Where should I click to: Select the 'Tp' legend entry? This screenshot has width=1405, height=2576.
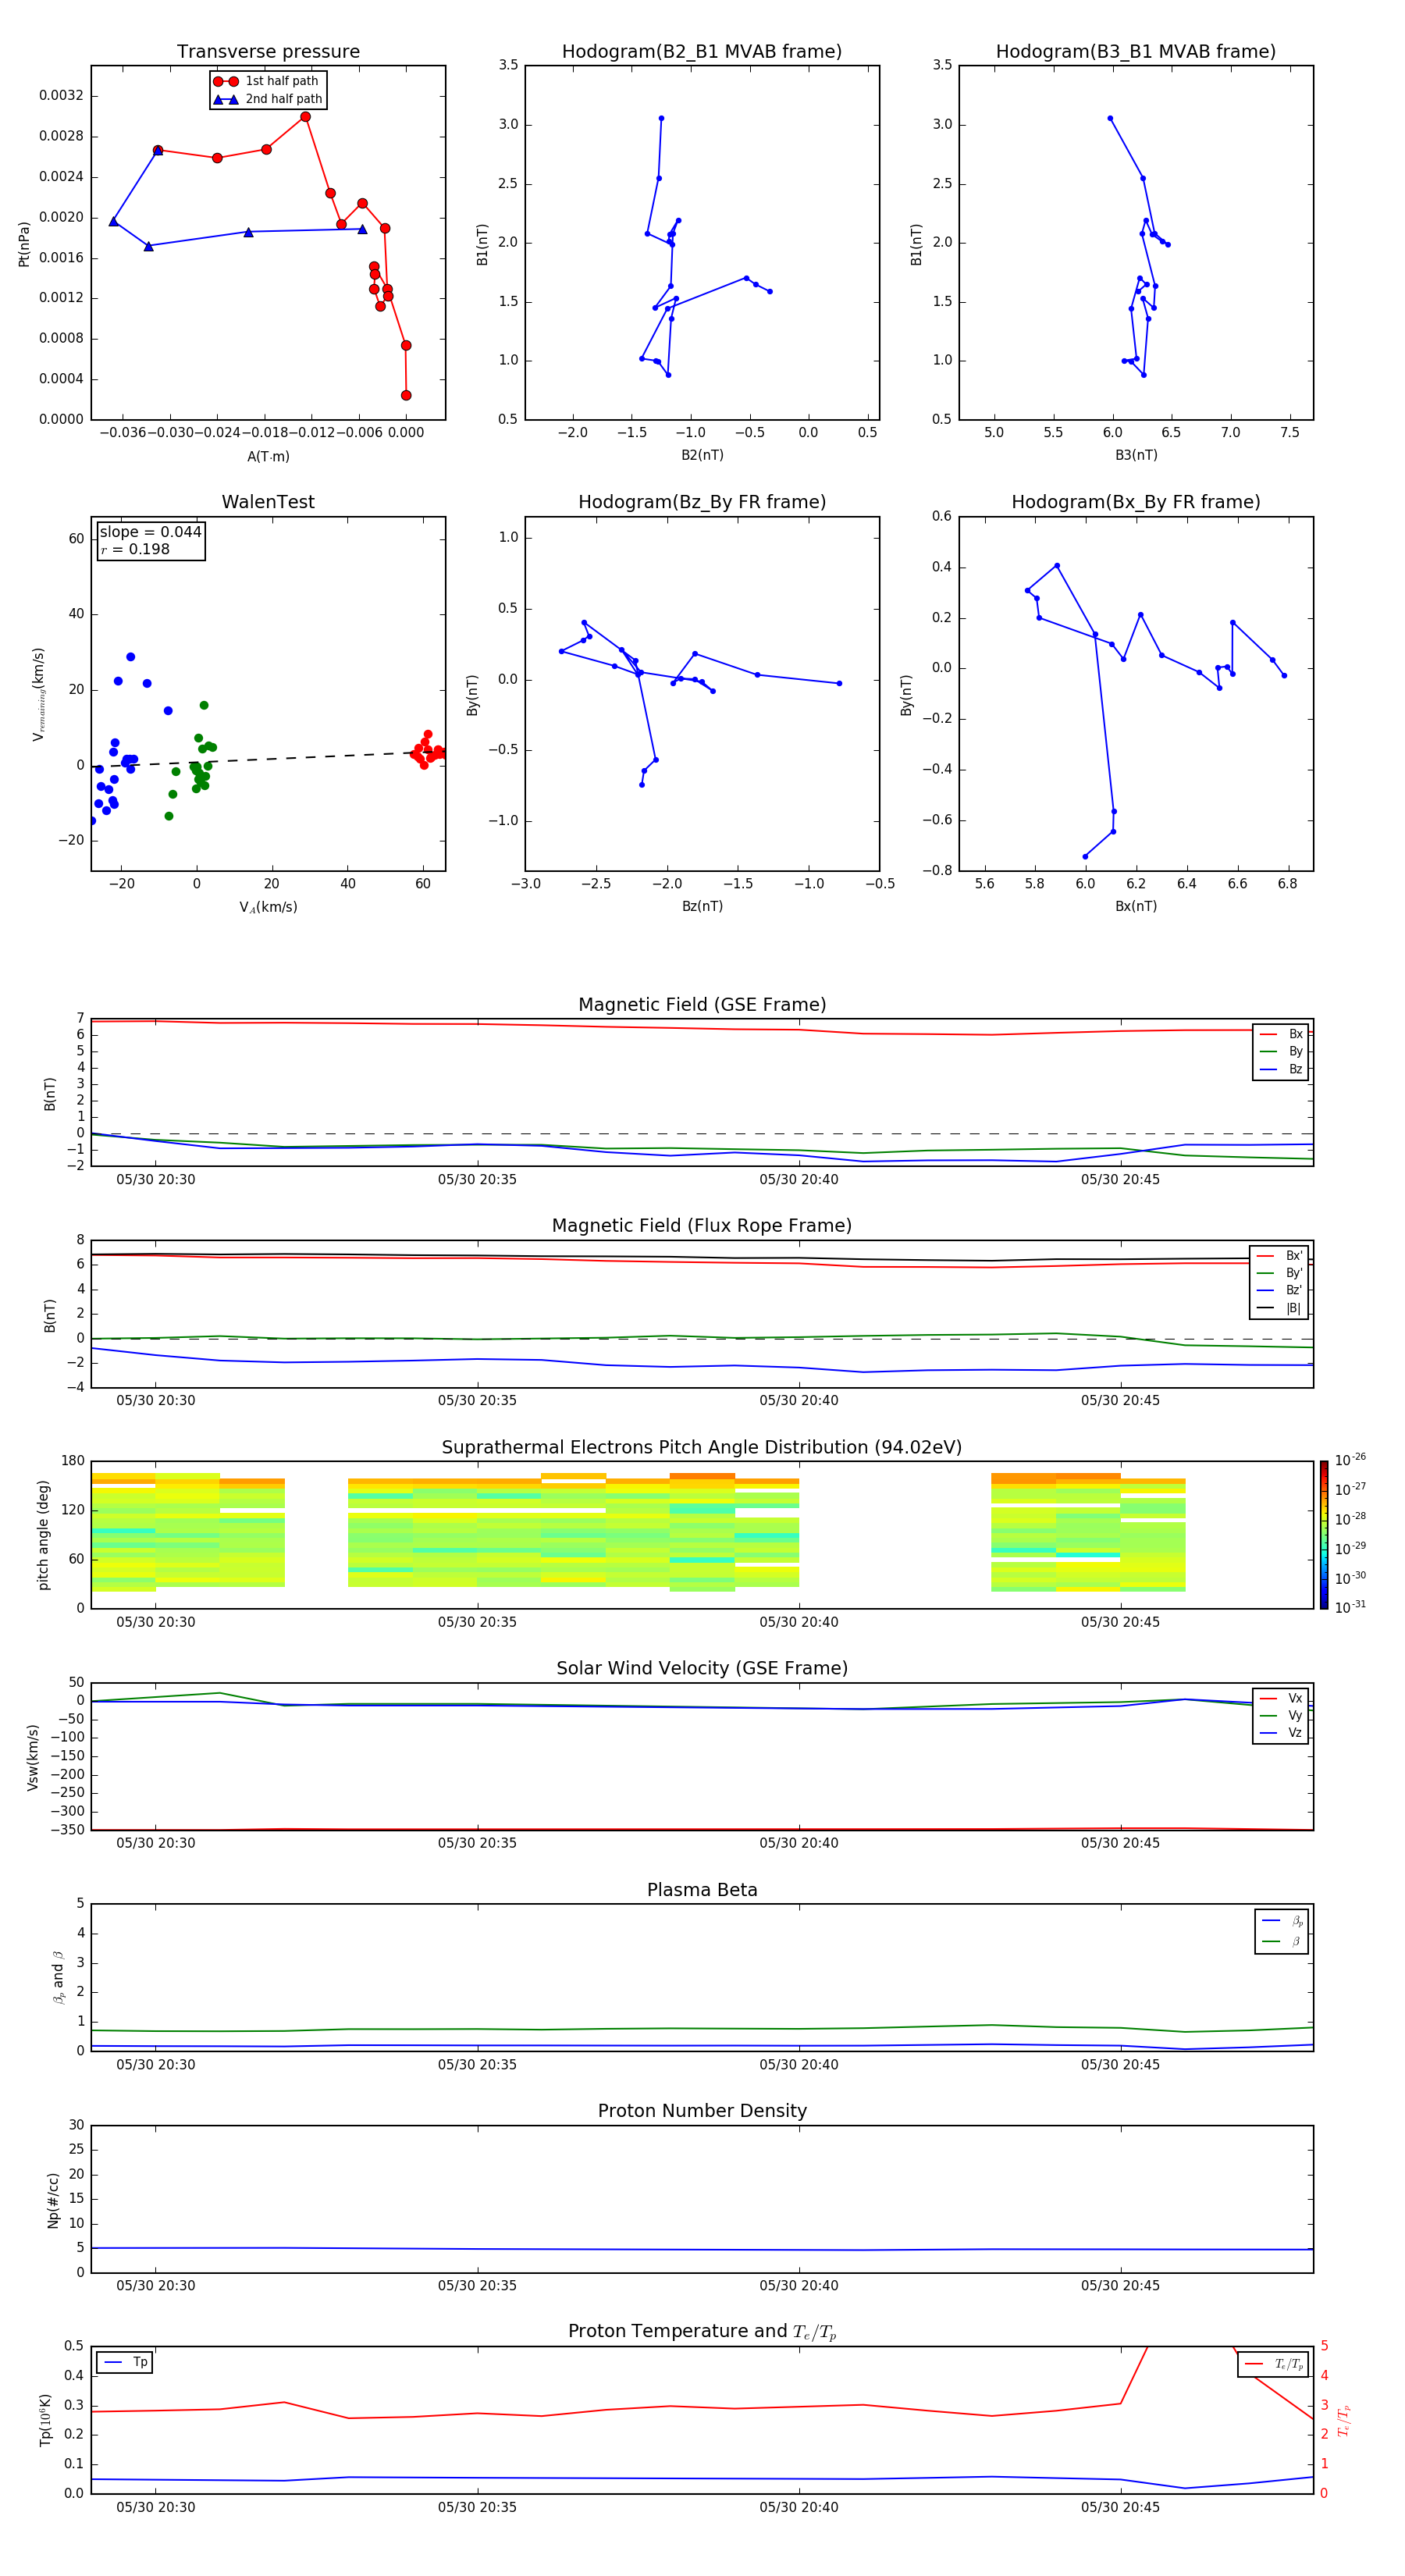pyautogui.click(x=125, y=2362)
